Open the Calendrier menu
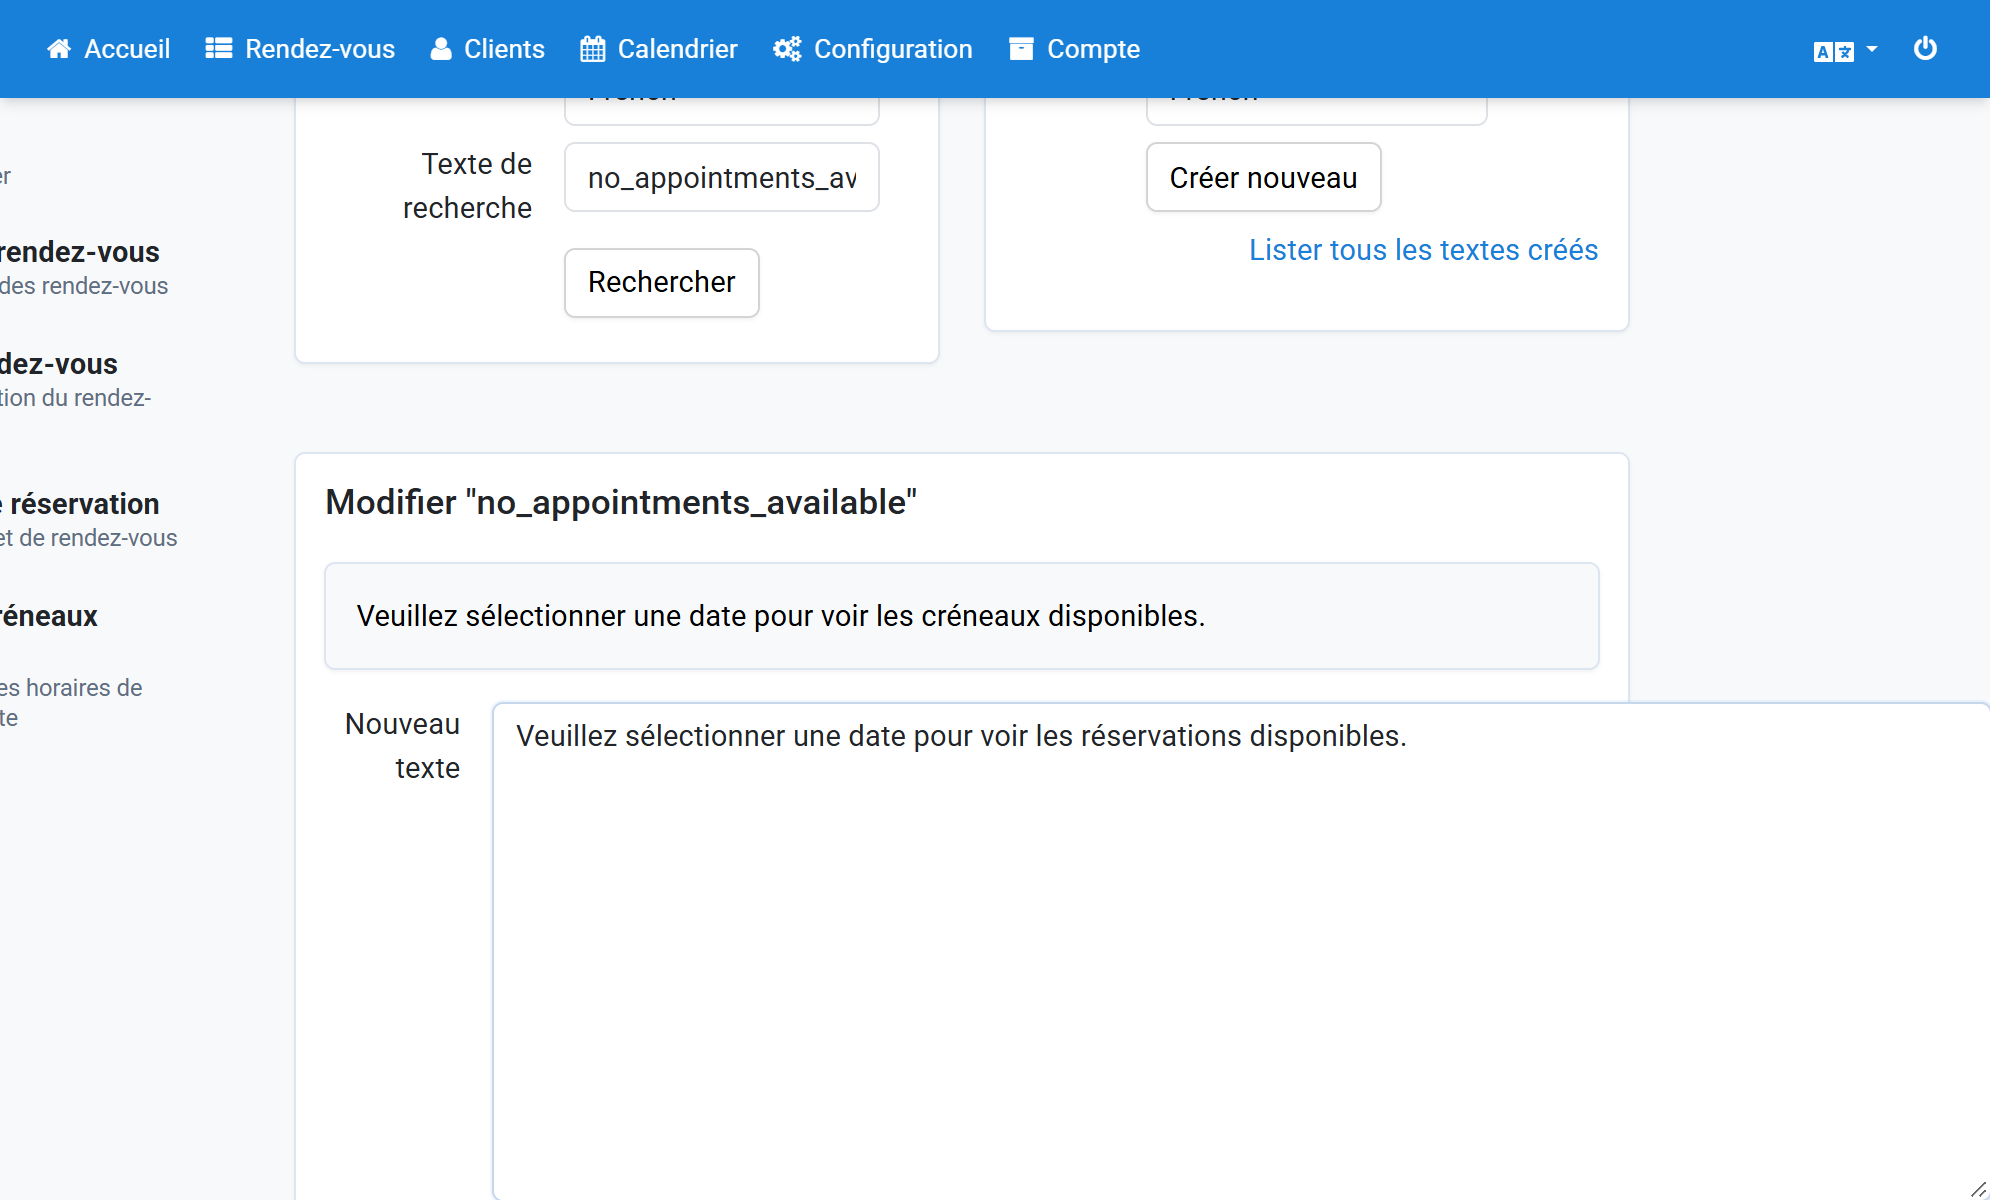Screen dimensions: 1990x1200 click(659, 49)
